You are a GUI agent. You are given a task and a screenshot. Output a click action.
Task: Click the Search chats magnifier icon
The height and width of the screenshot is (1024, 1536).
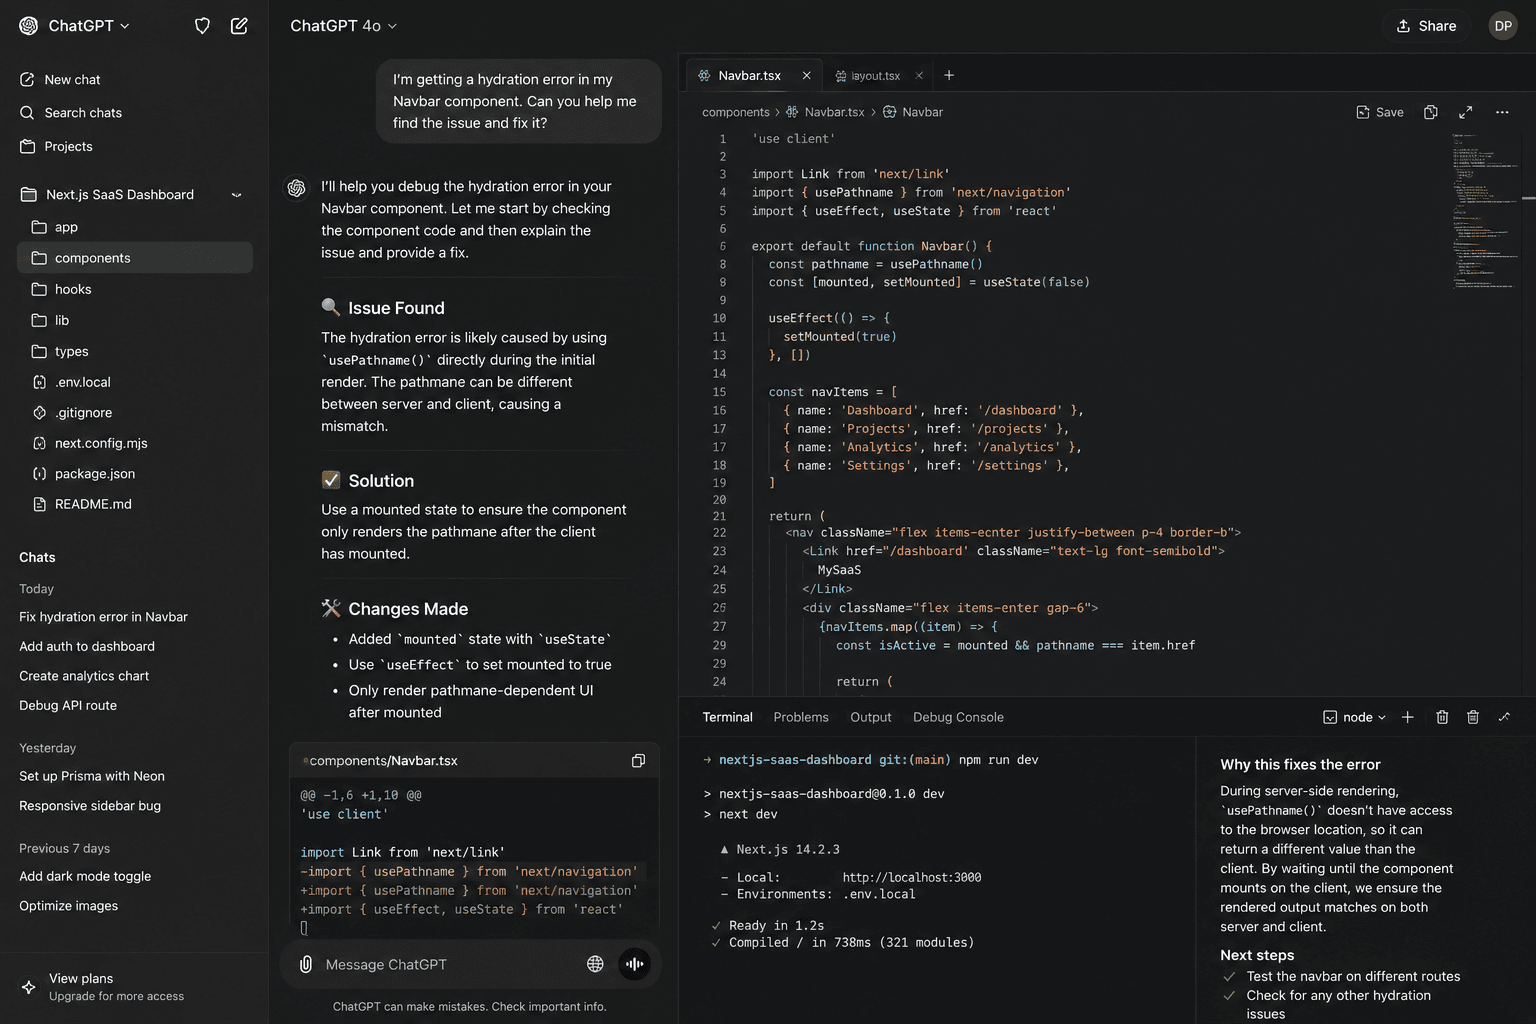tap(27, 113)
